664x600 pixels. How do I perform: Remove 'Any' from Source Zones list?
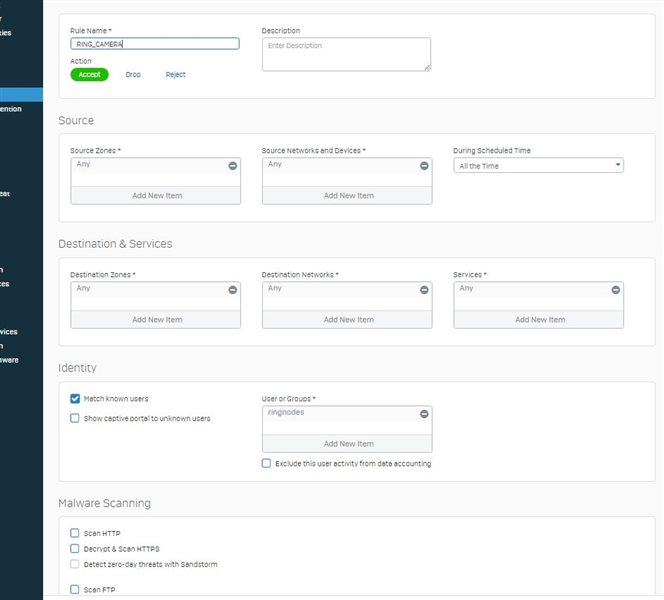click(x=232, y=166)
